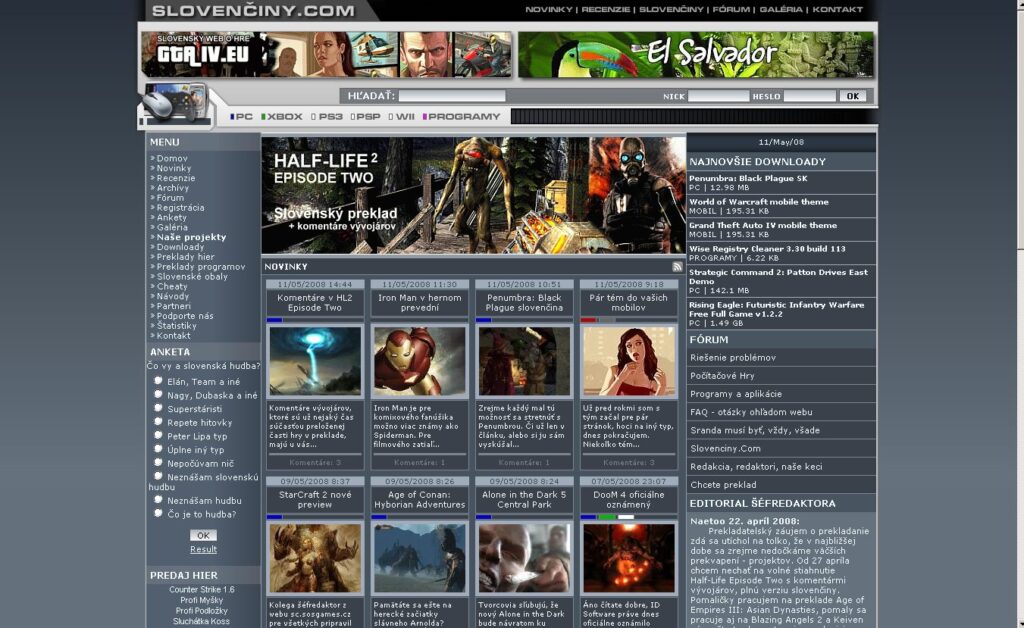Open the 'Age of Conan: Hyborian Adventures' headline
Screen dimensions: 1024x628
[x=419, y=499]
